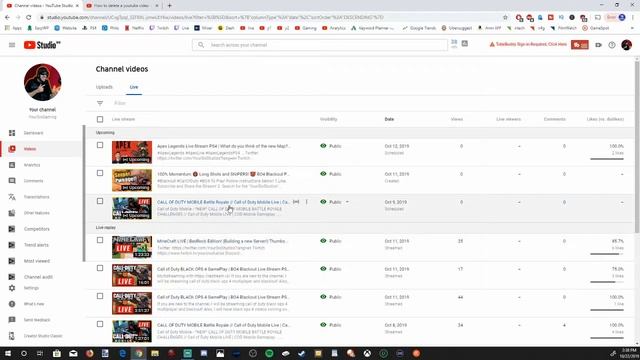640x360 pixels.
Task: Check the Black Ops 4 checkbox with 44 views
Action: 100,296
